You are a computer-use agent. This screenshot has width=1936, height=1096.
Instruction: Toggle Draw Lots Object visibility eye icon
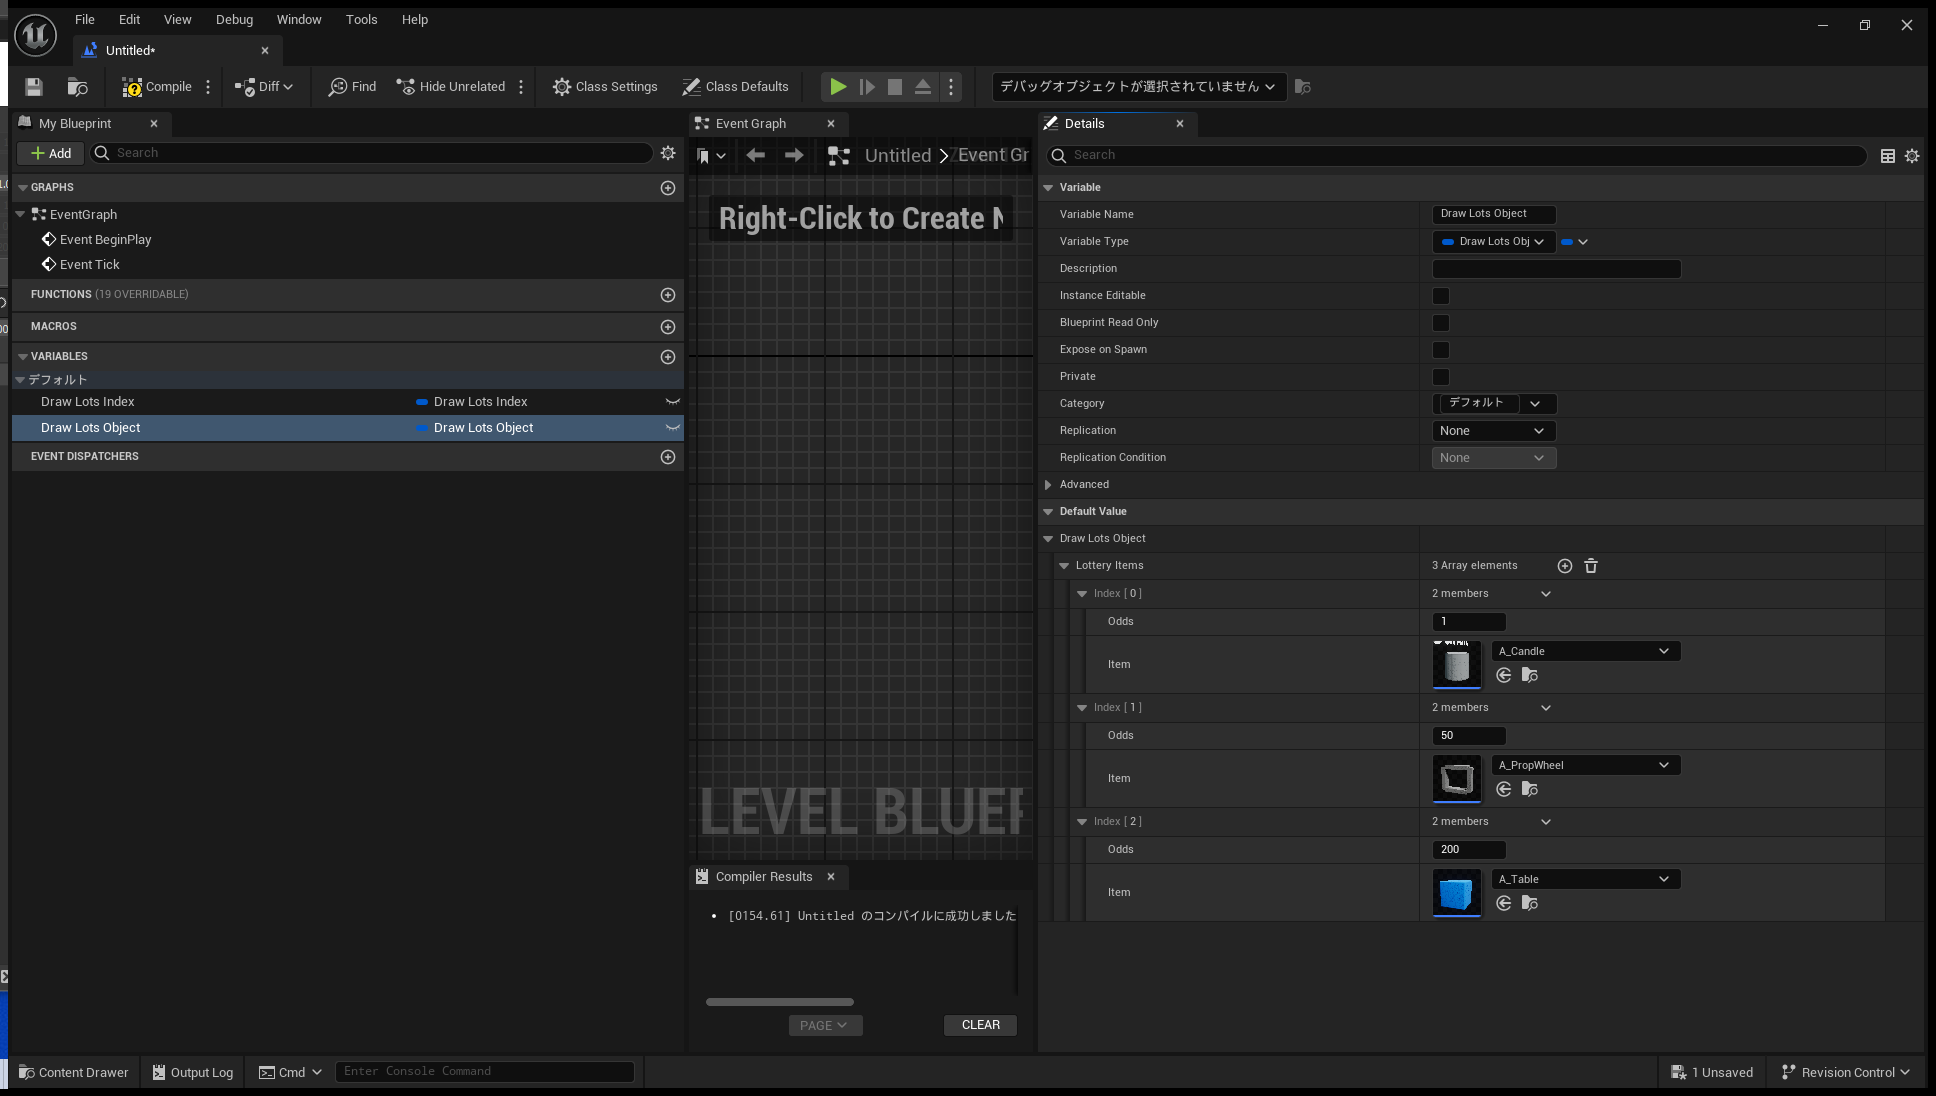pos(673,428)
